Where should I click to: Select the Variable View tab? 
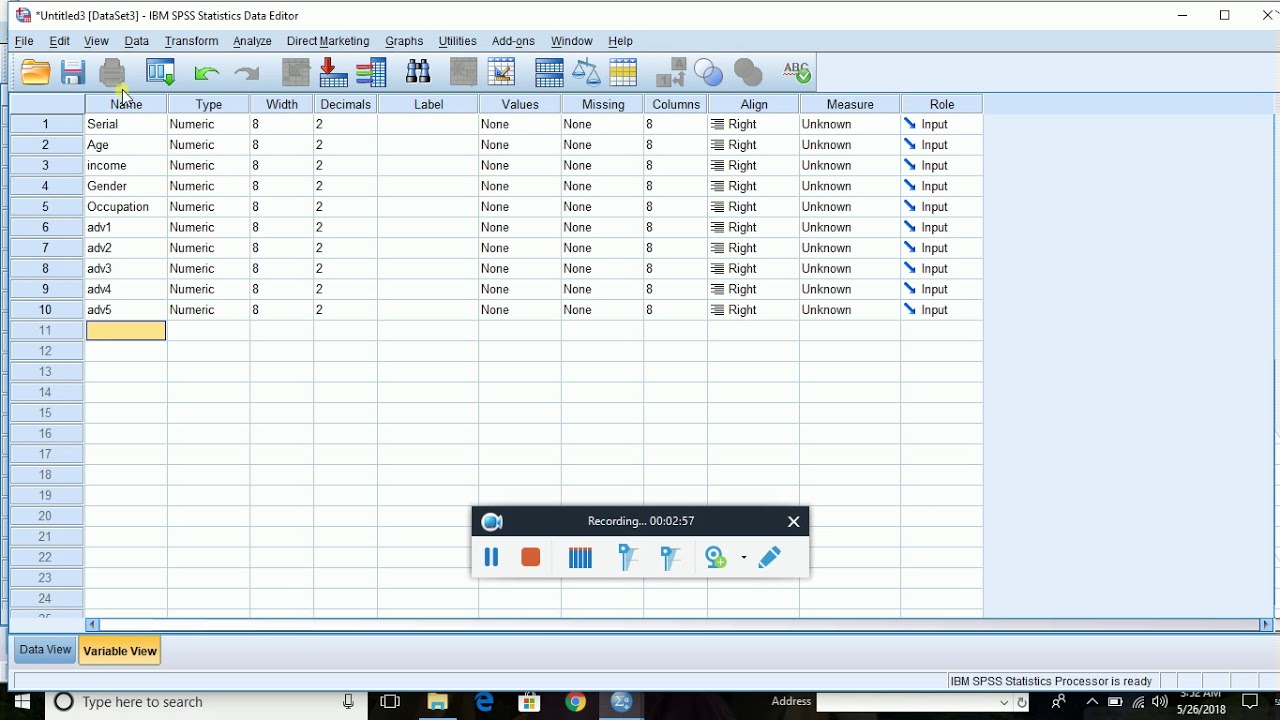click(120, 651)
